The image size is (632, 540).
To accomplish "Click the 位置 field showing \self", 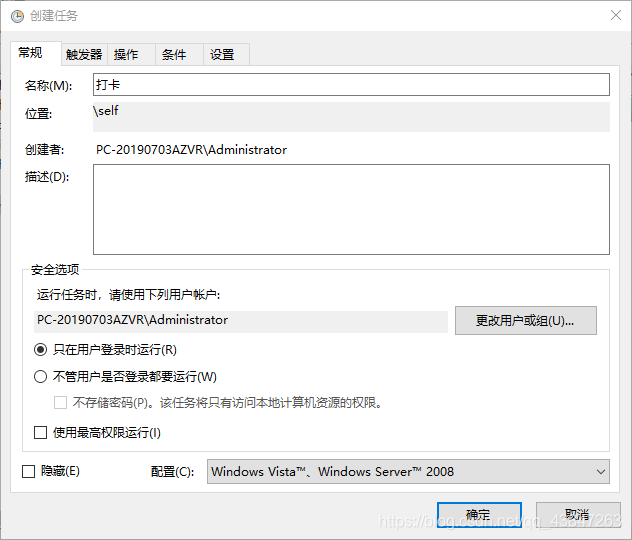I will click(351, 117).
